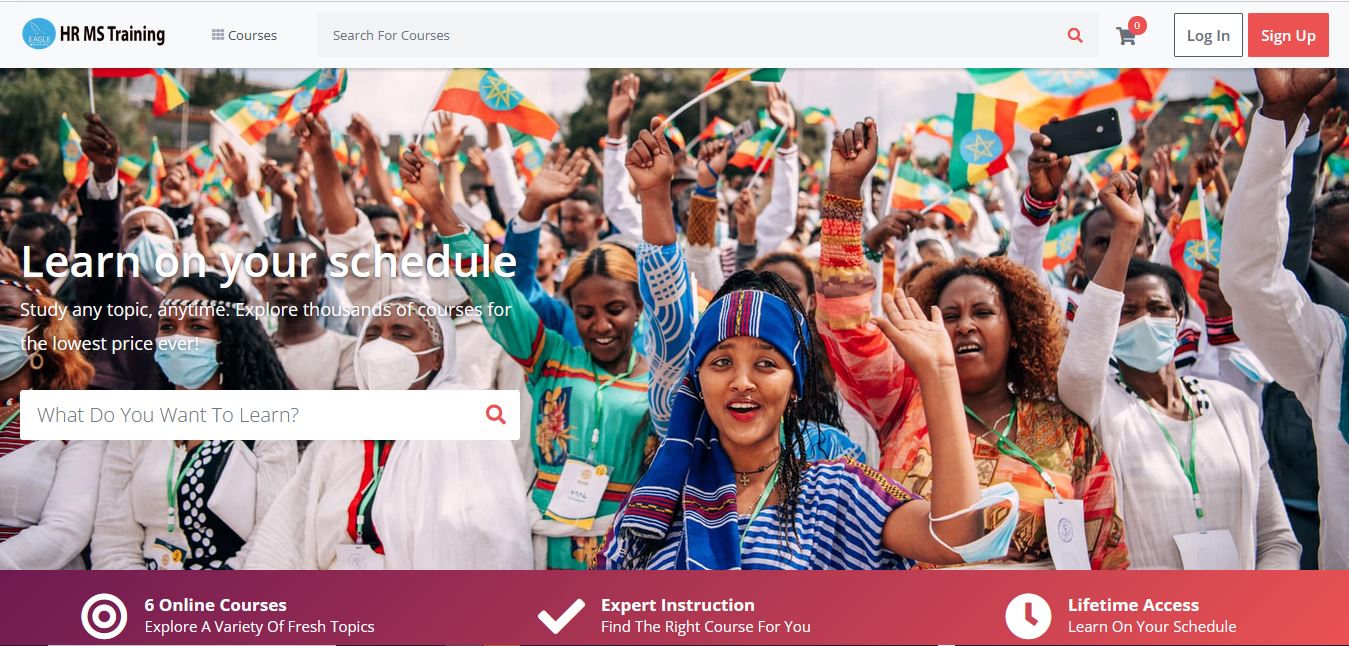Click Explore A Variety Of Fresh Topics text
The width and height of the screenshot is (1349, 646).
[x=259, y=627]
